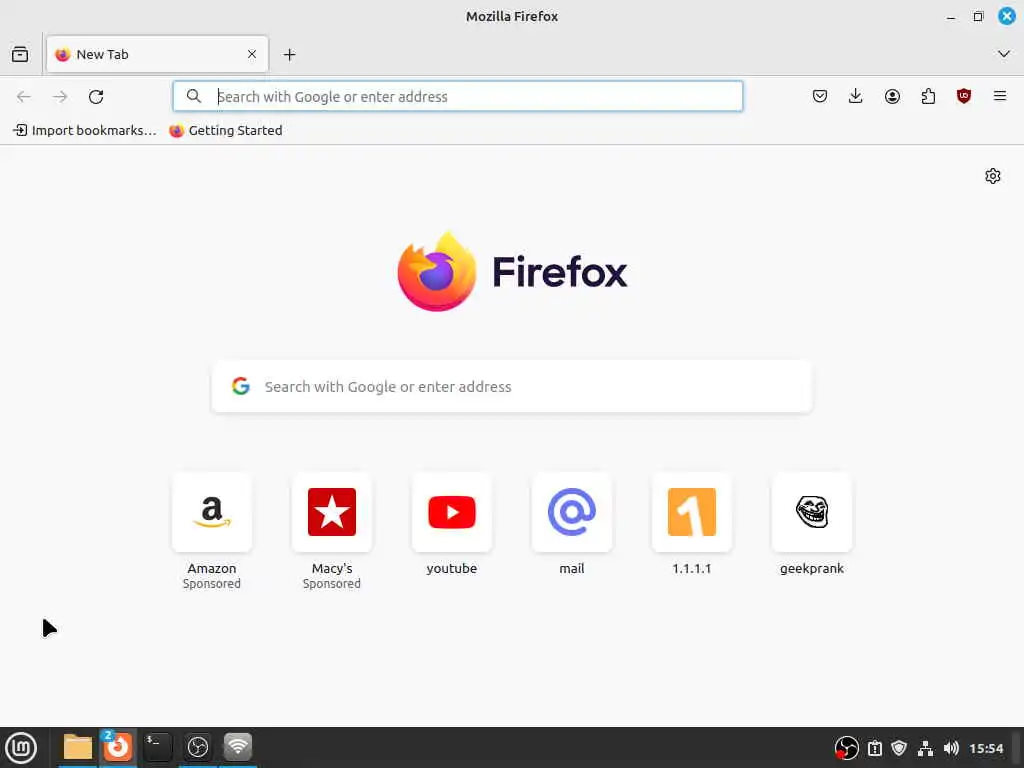
Task: Click the OBS recording tray icon
Action: pyautogui.click(x=846, y=748)
